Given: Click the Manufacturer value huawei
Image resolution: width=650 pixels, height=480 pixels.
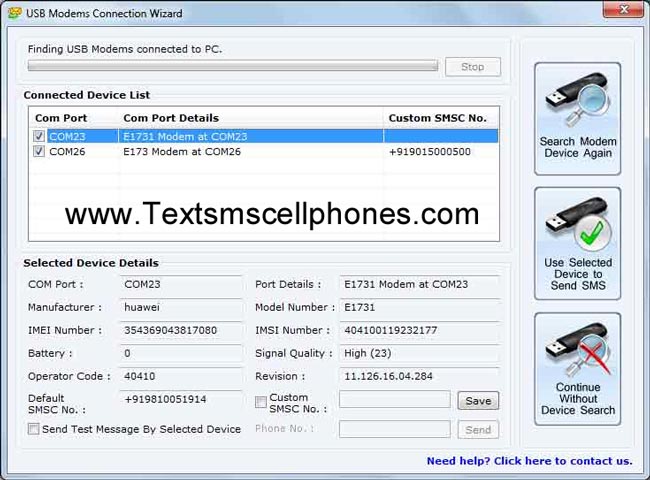Looking at the screenshot, I should [181, 307].
